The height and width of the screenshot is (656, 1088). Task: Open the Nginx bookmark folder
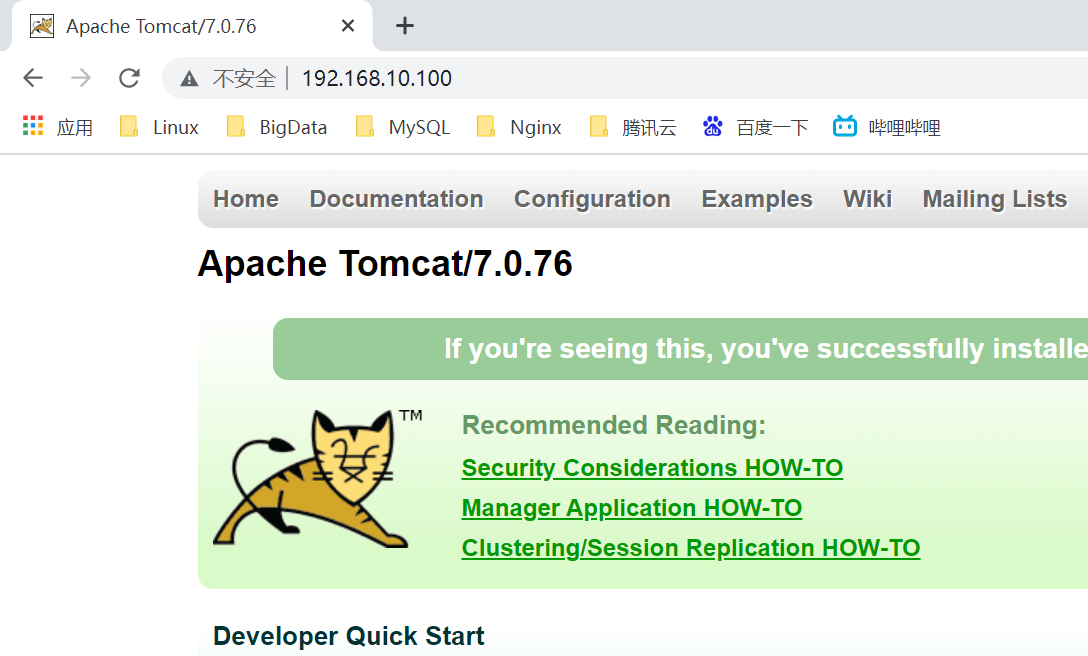click(519, 127)
